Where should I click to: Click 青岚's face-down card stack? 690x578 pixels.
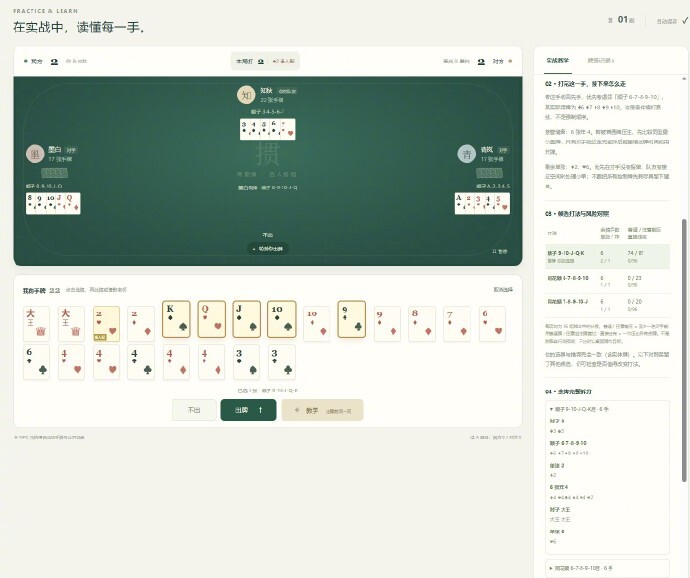click(489, 173)
